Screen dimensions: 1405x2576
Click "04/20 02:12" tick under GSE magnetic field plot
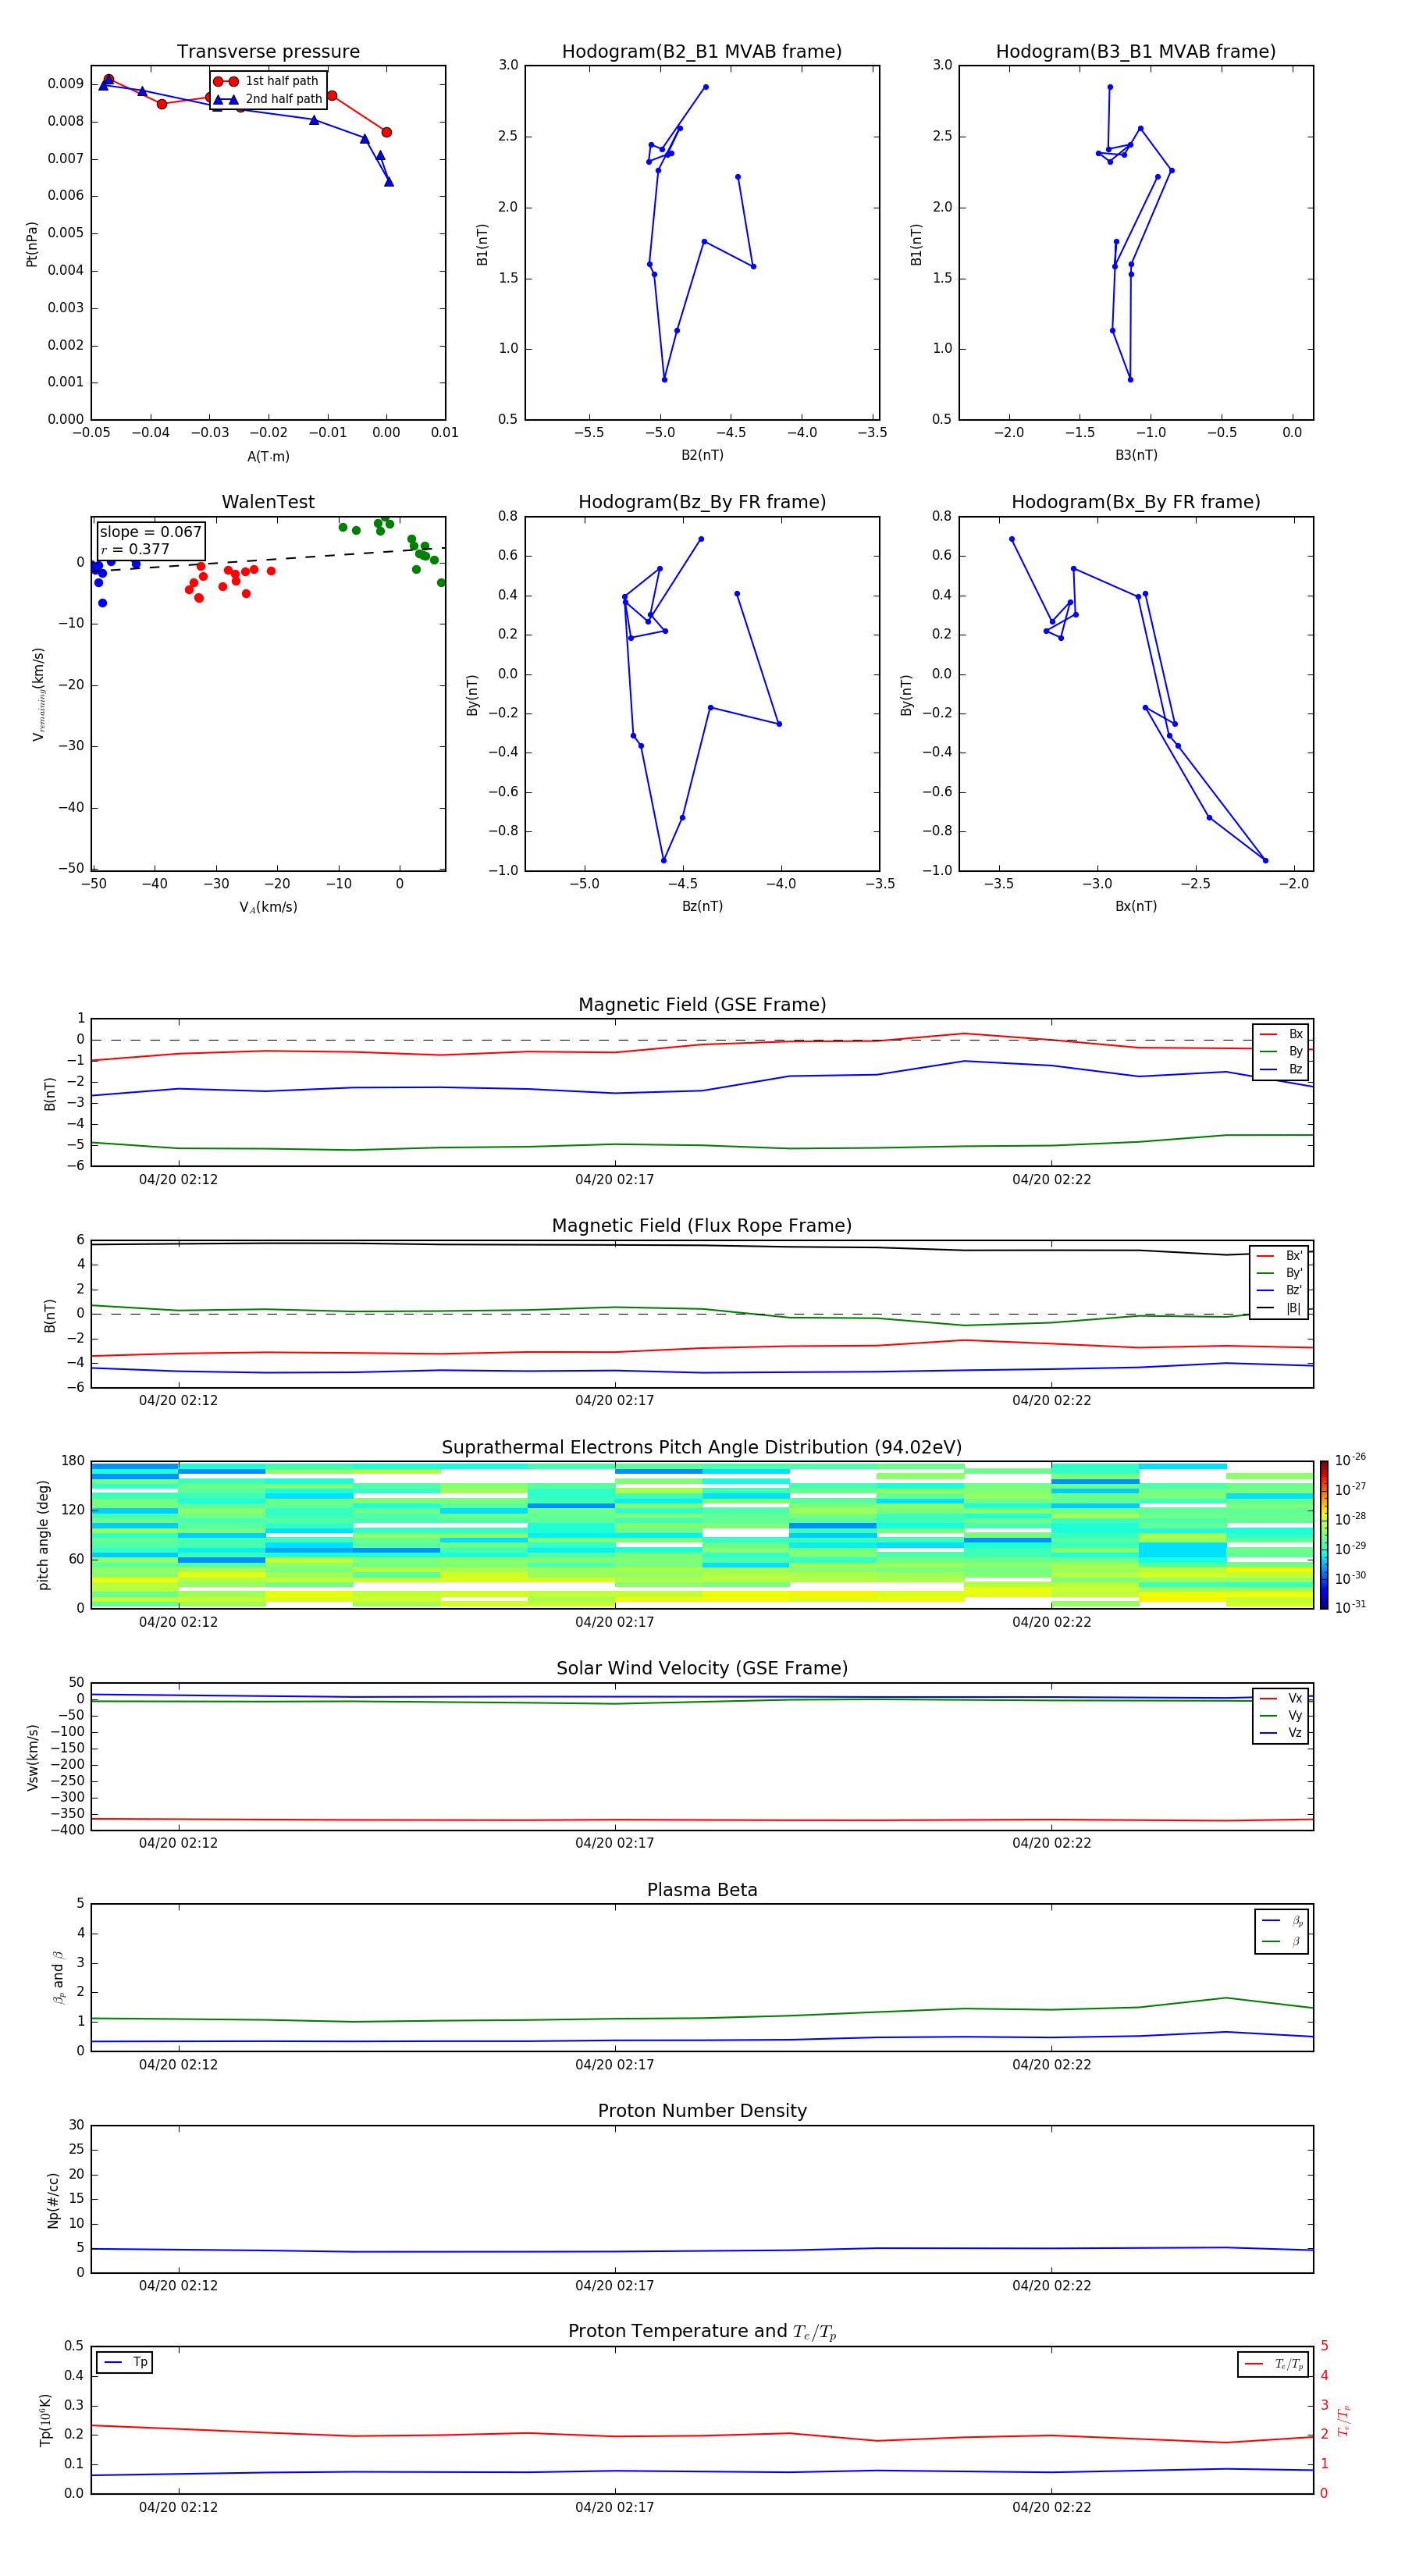(178, 1179)
